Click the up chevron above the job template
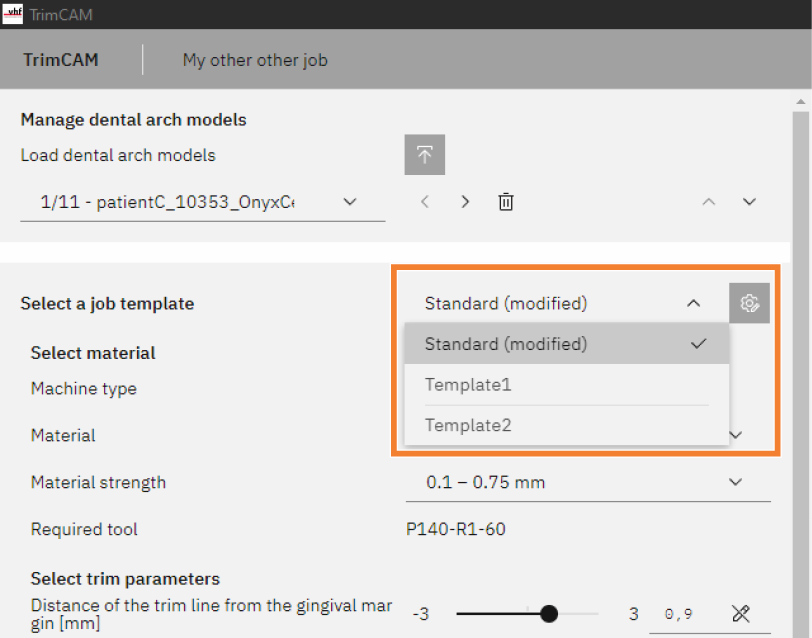 tap(708, 202)
